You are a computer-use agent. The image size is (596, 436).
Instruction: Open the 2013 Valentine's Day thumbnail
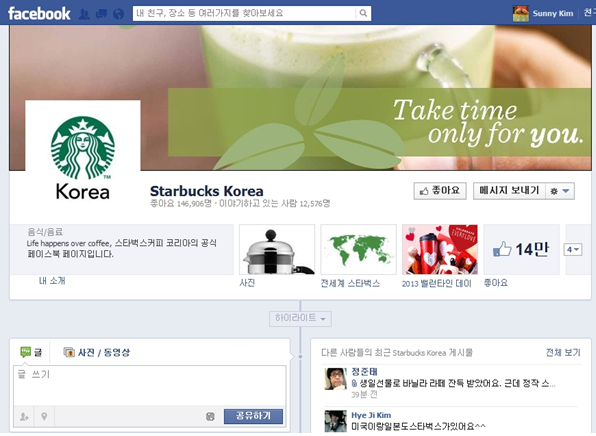click(440, 249)
